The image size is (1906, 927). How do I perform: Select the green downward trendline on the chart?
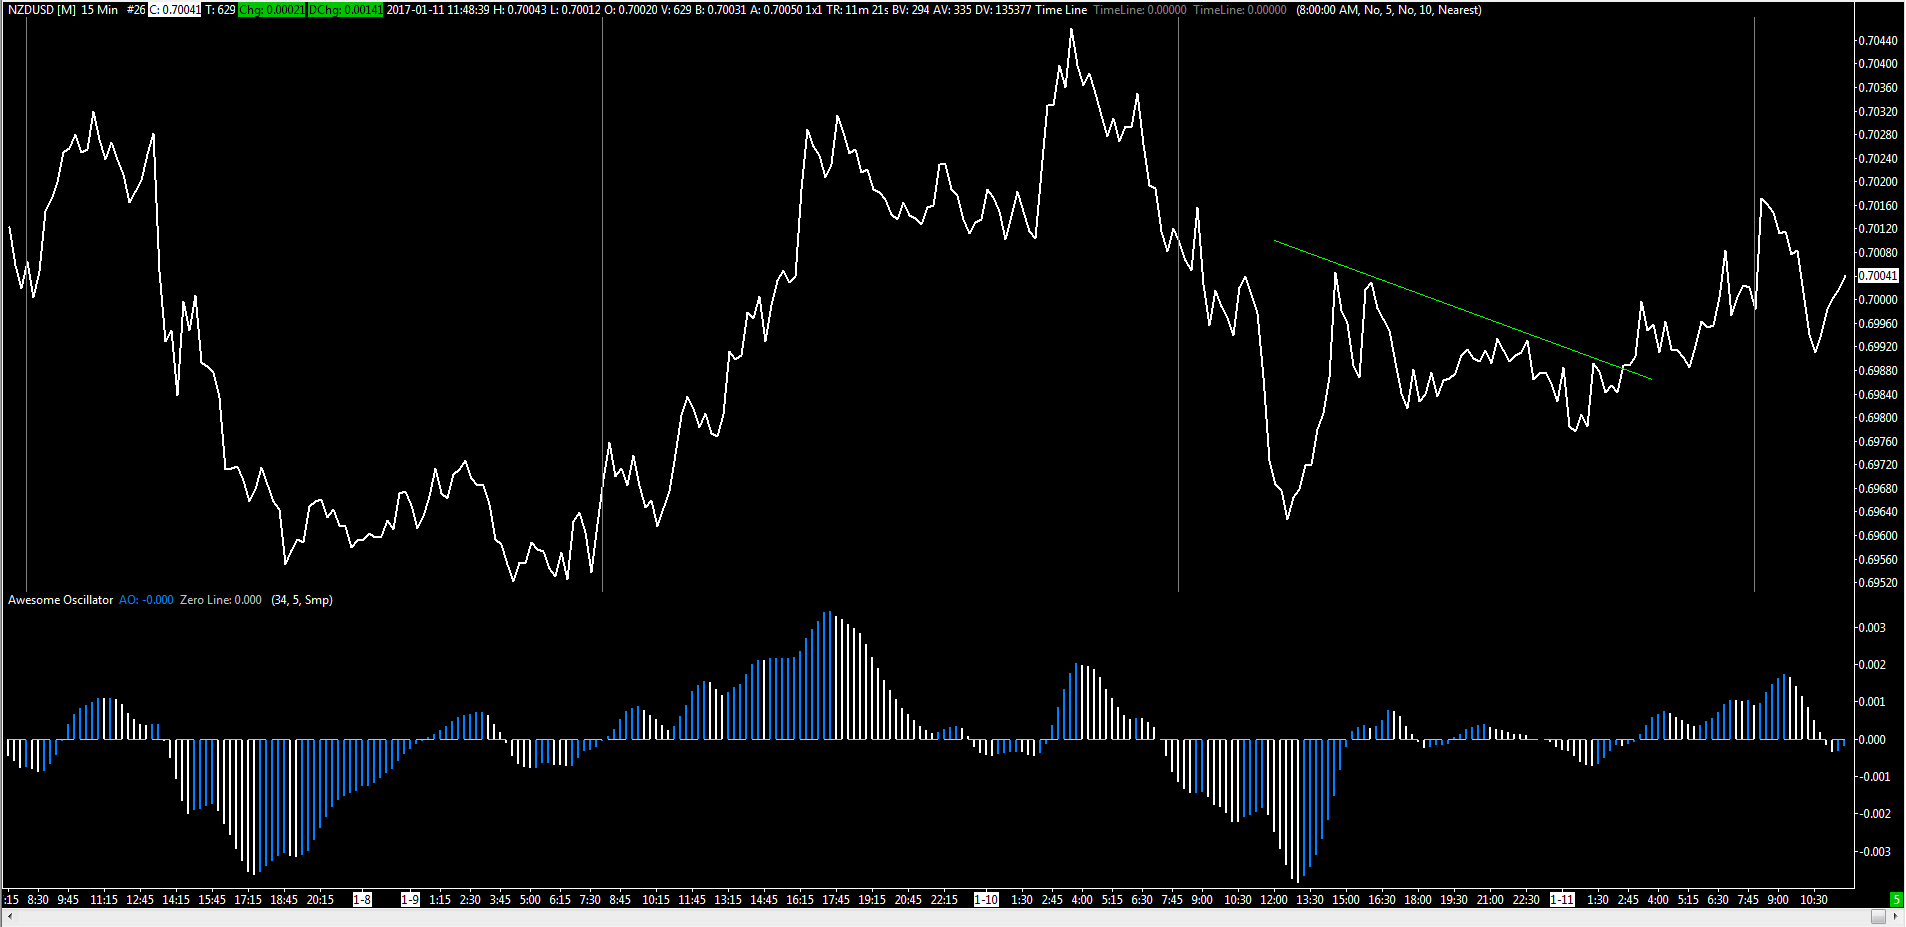click(1462, 310)
